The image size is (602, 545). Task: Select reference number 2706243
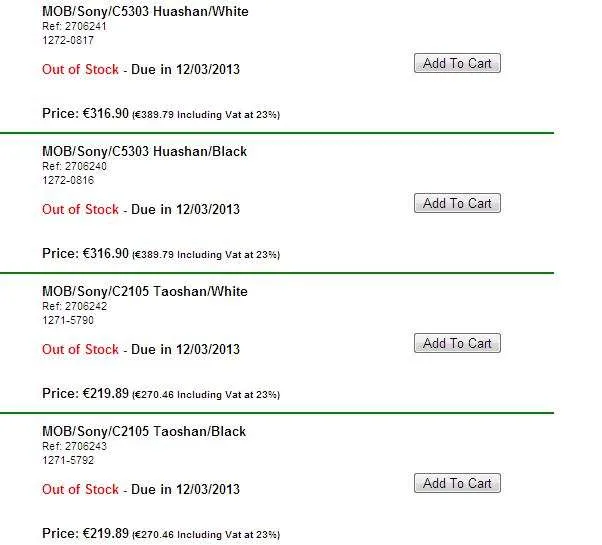pyautogui.click(x=85, y=447)
